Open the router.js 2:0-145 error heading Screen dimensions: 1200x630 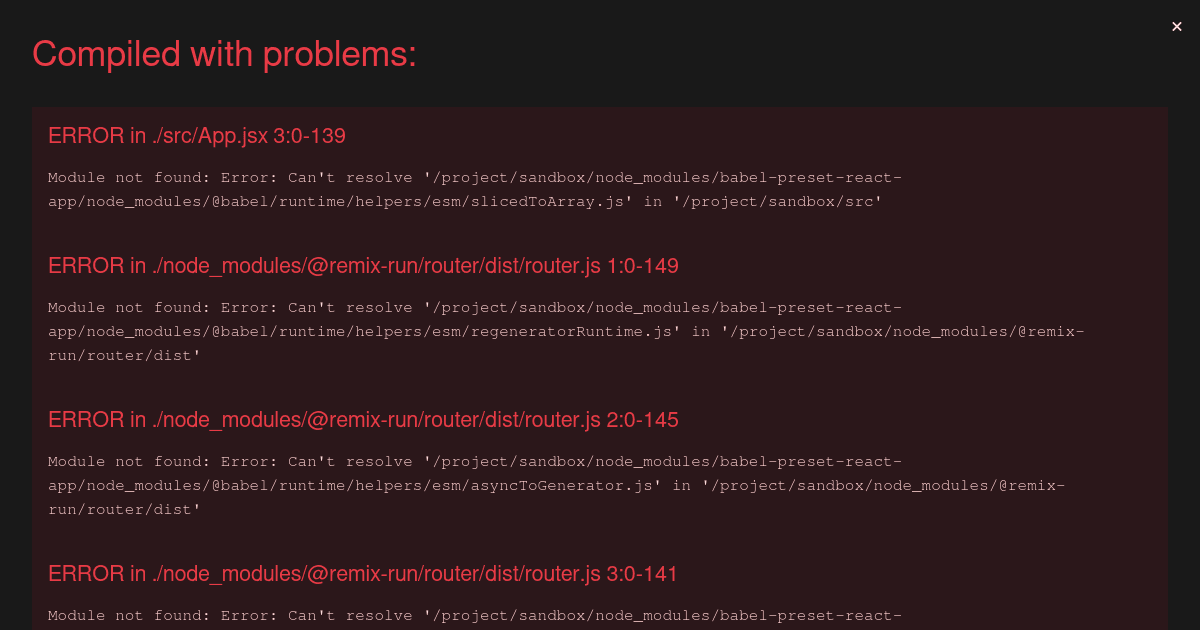[x=363, y=420]
